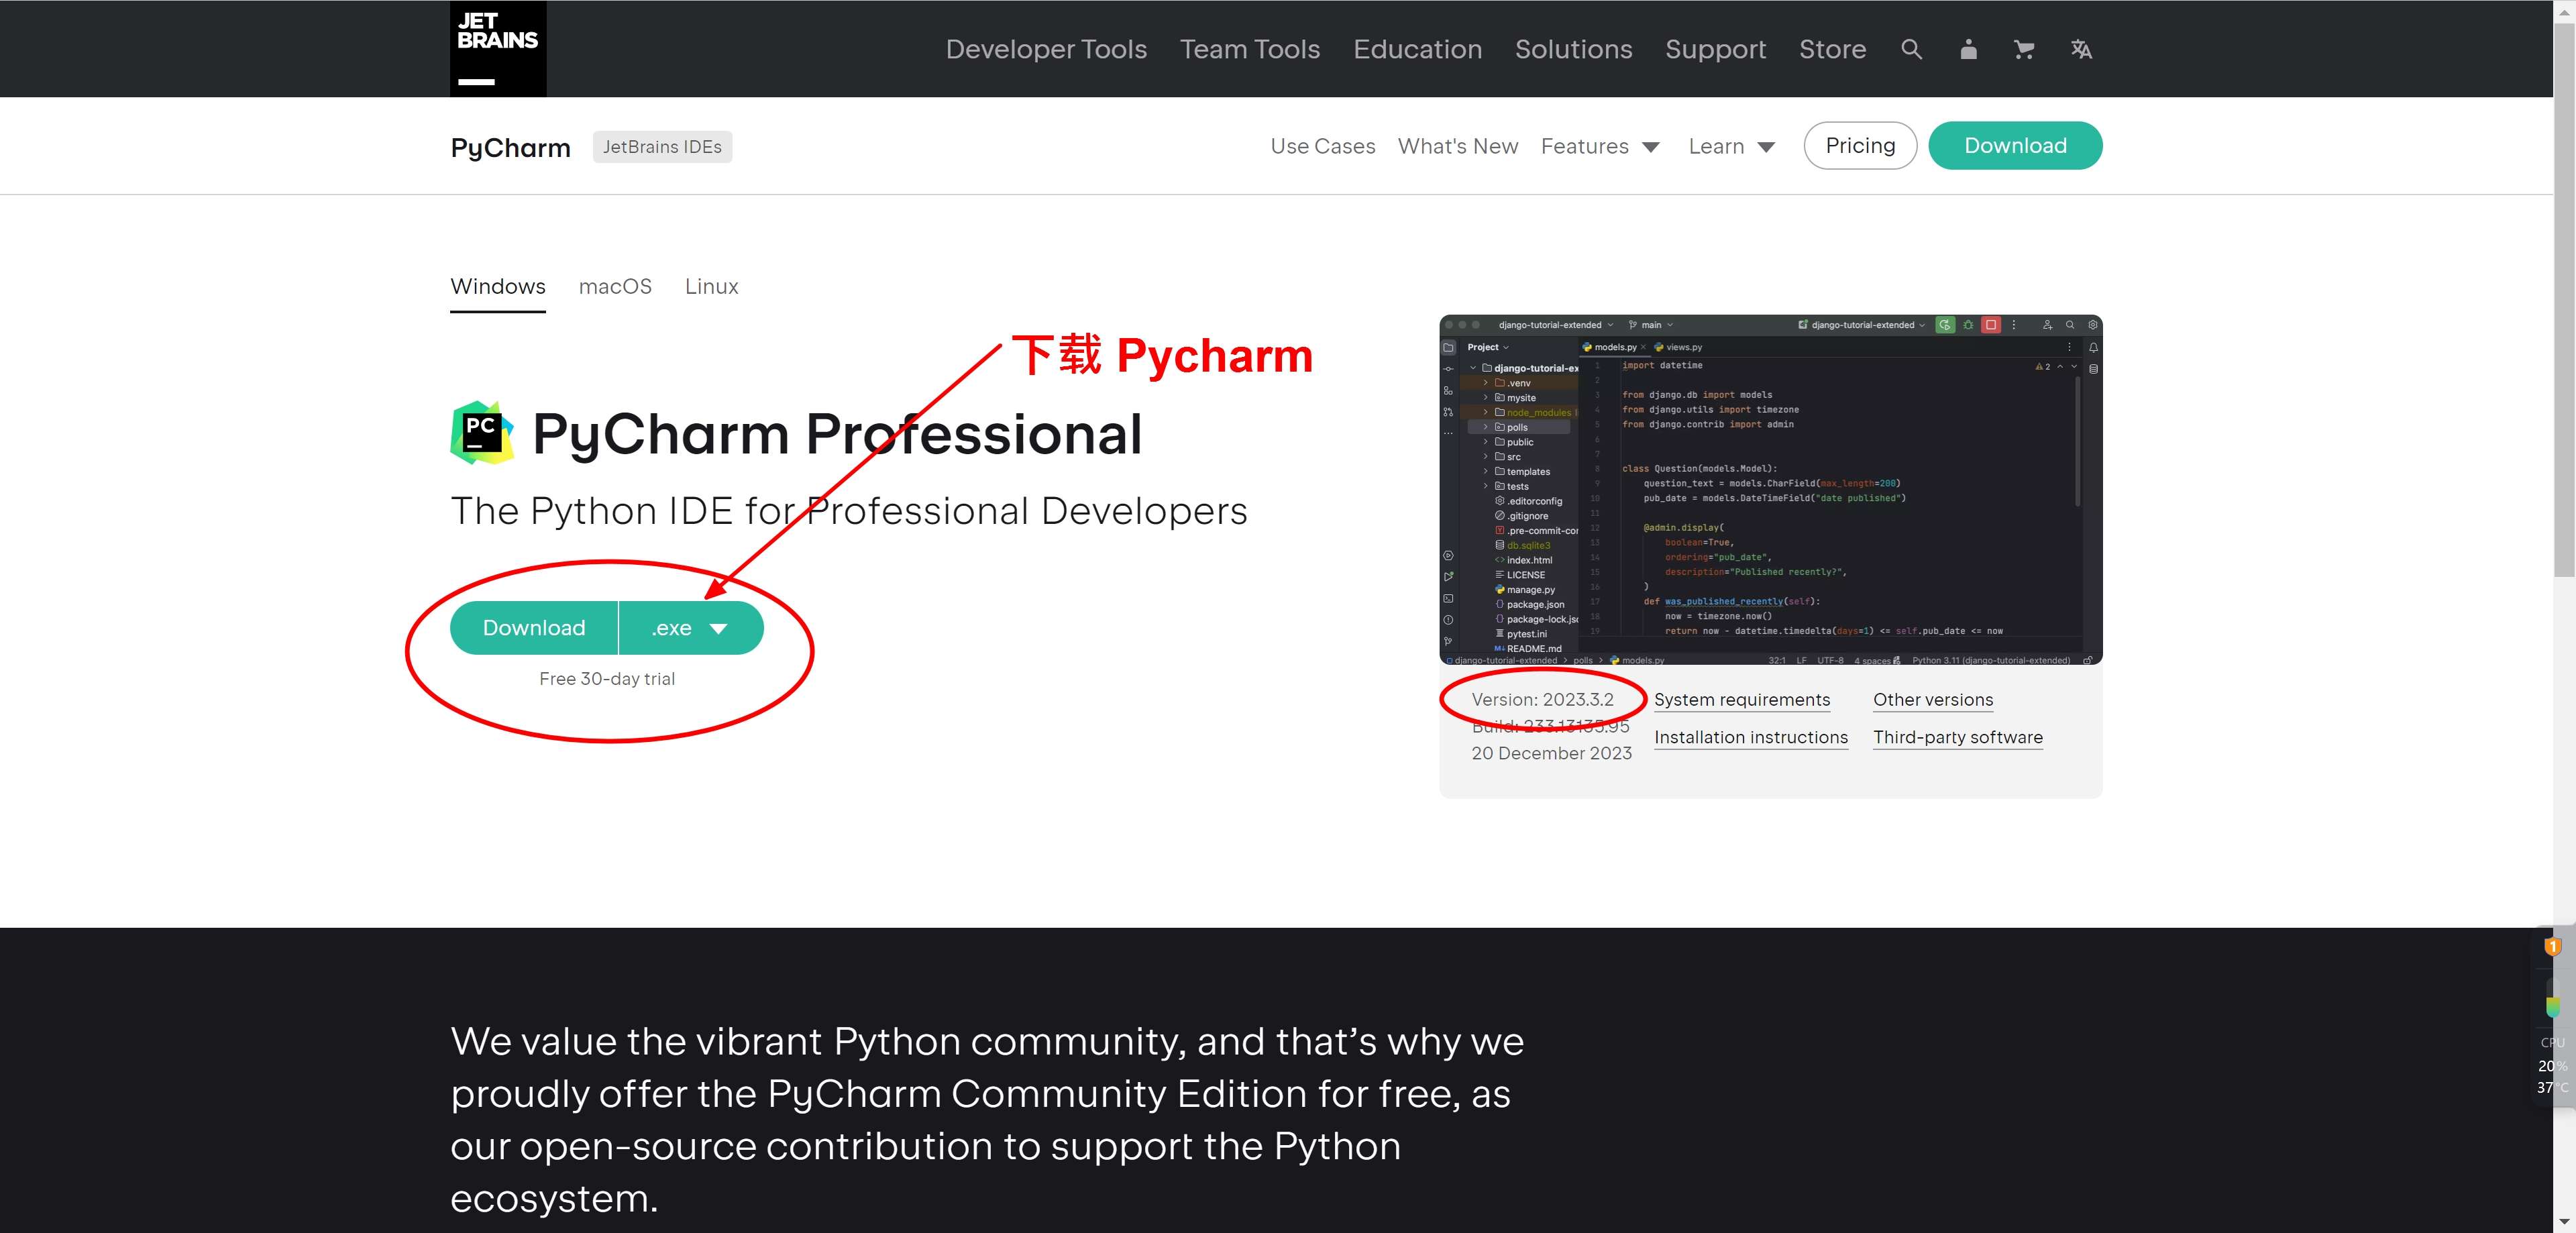2576x1233 pixels.
Task: Click the 'Version: 2023.3.2' text
Action: tap(1542, 700)
